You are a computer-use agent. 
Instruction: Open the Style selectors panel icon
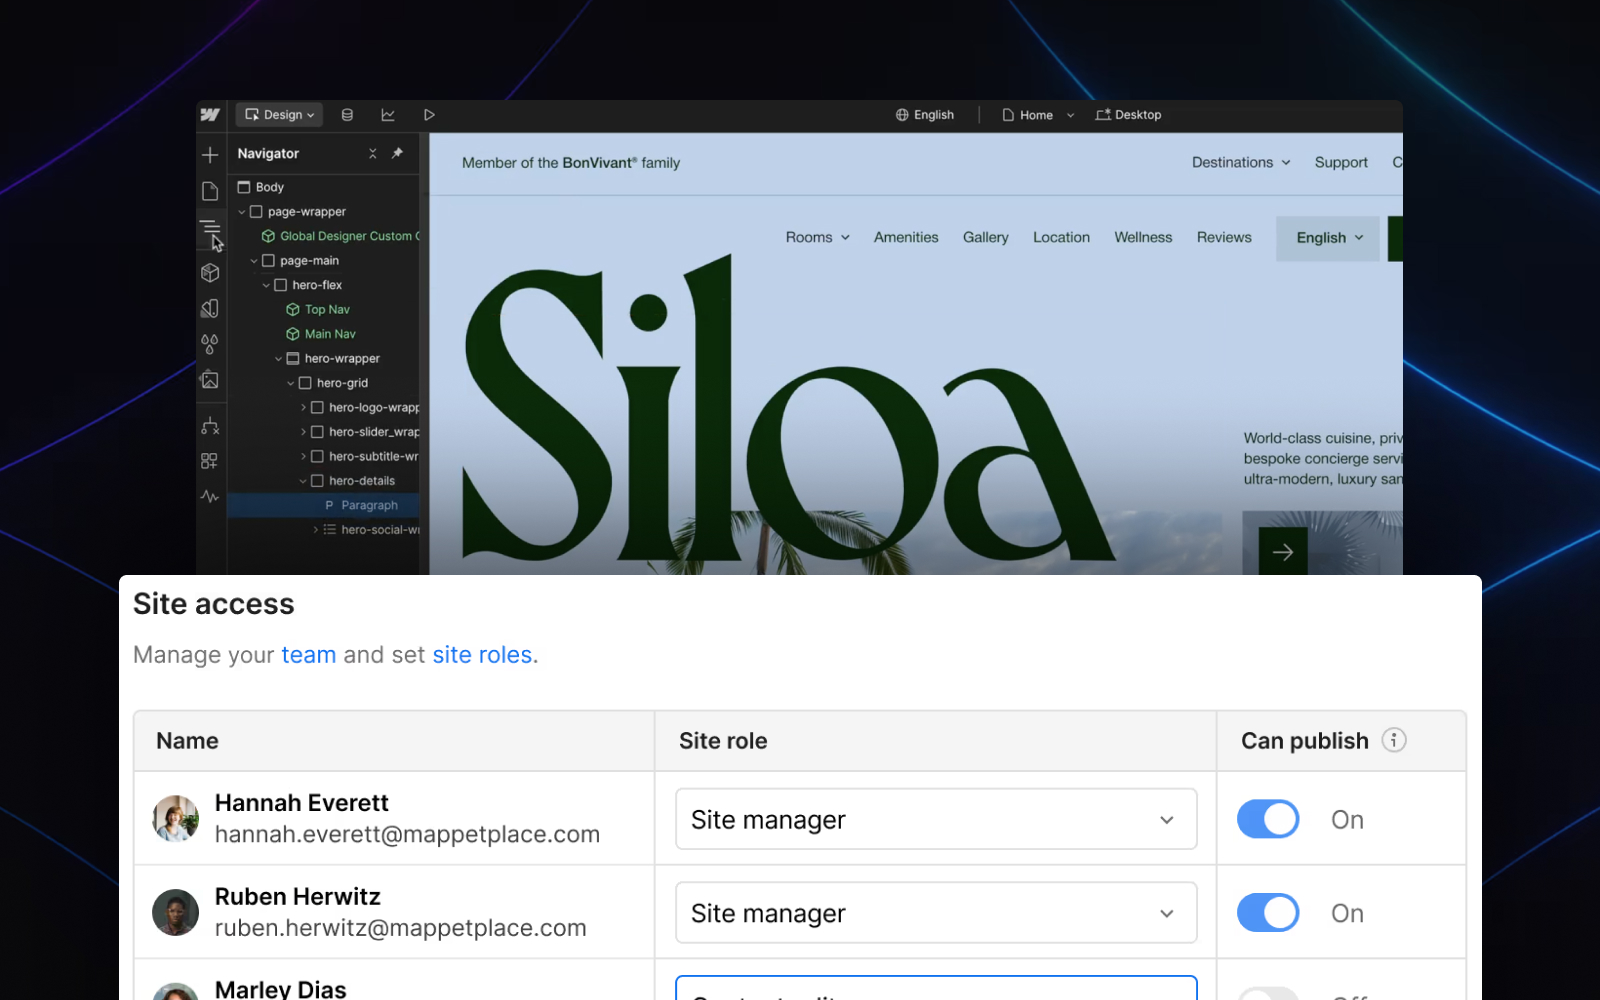[210, 309]
